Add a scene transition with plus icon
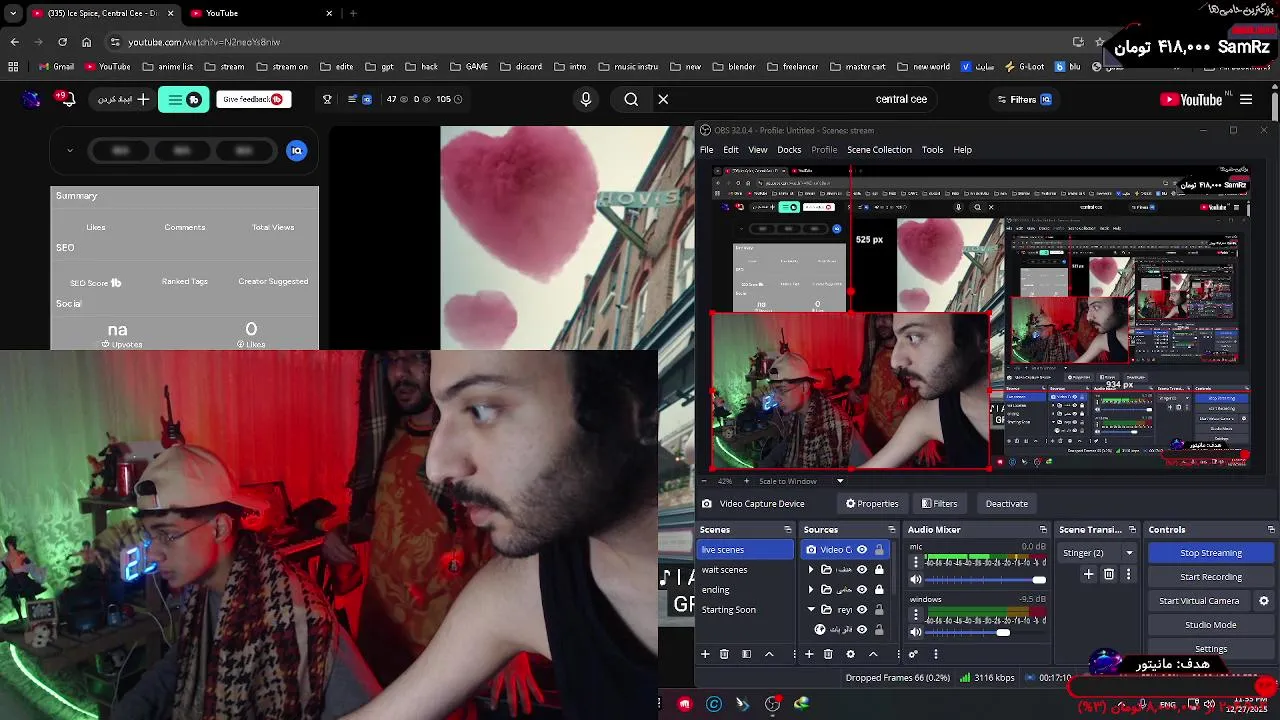Screen dimensions: 1280x720 [1089, 574]
